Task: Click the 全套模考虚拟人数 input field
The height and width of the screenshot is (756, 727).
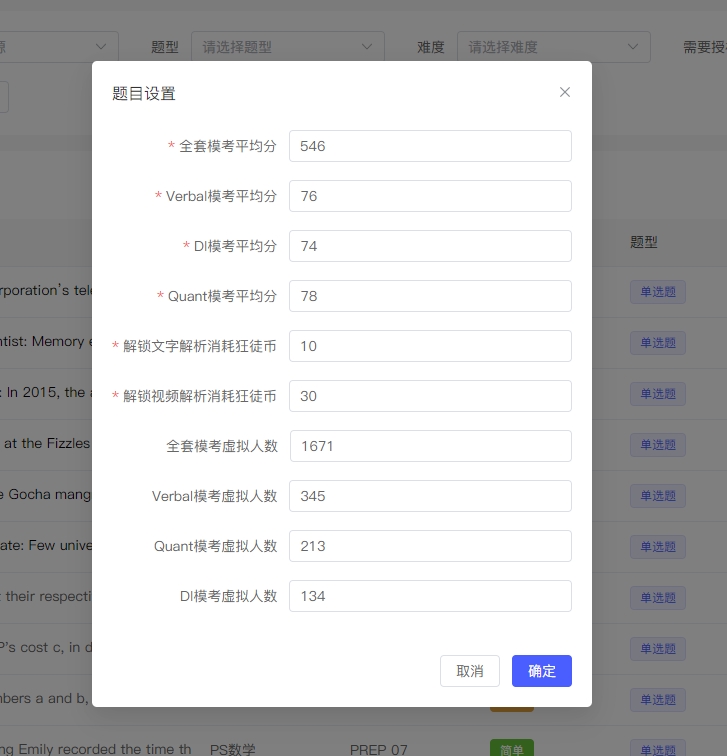Action: 430,446
